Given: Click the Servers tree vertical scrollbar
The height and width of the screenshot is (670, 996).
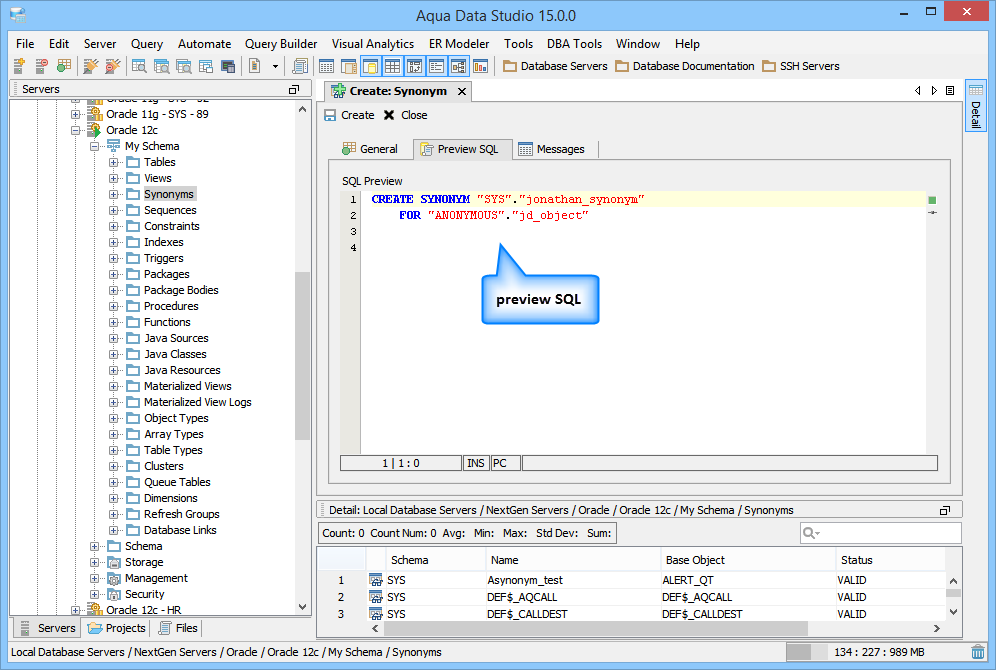Looking at the screenshot, I should coord(302,356).
